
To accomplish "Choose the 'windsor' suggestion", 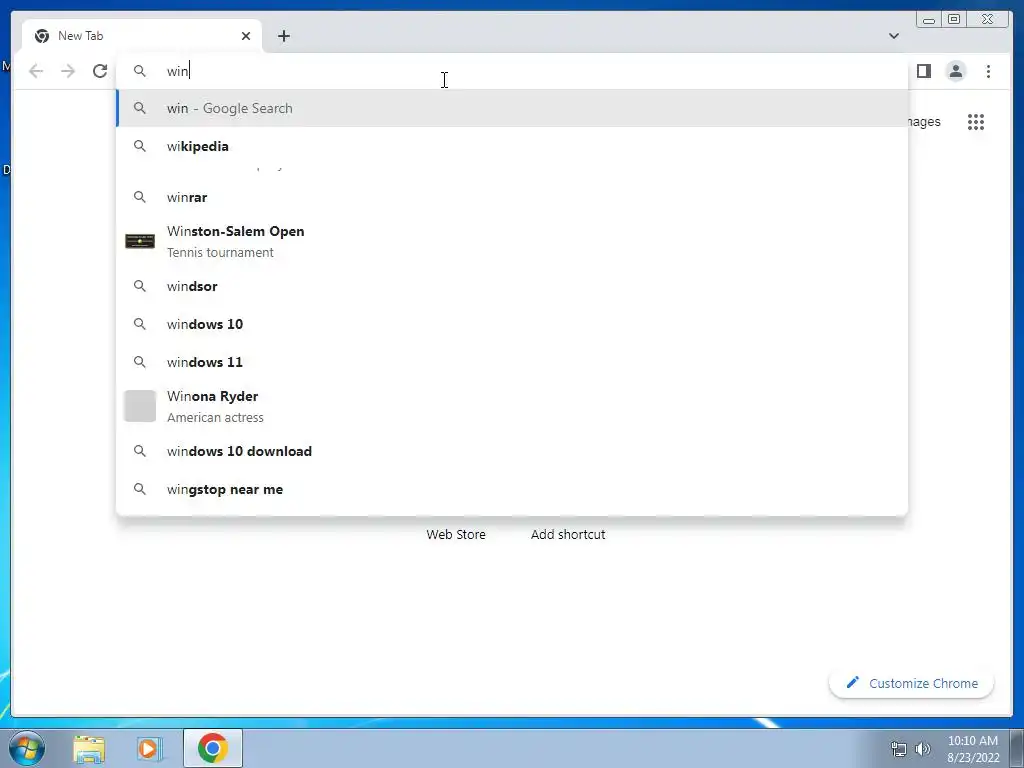I will pyautogui.click(x=512, y=286).
